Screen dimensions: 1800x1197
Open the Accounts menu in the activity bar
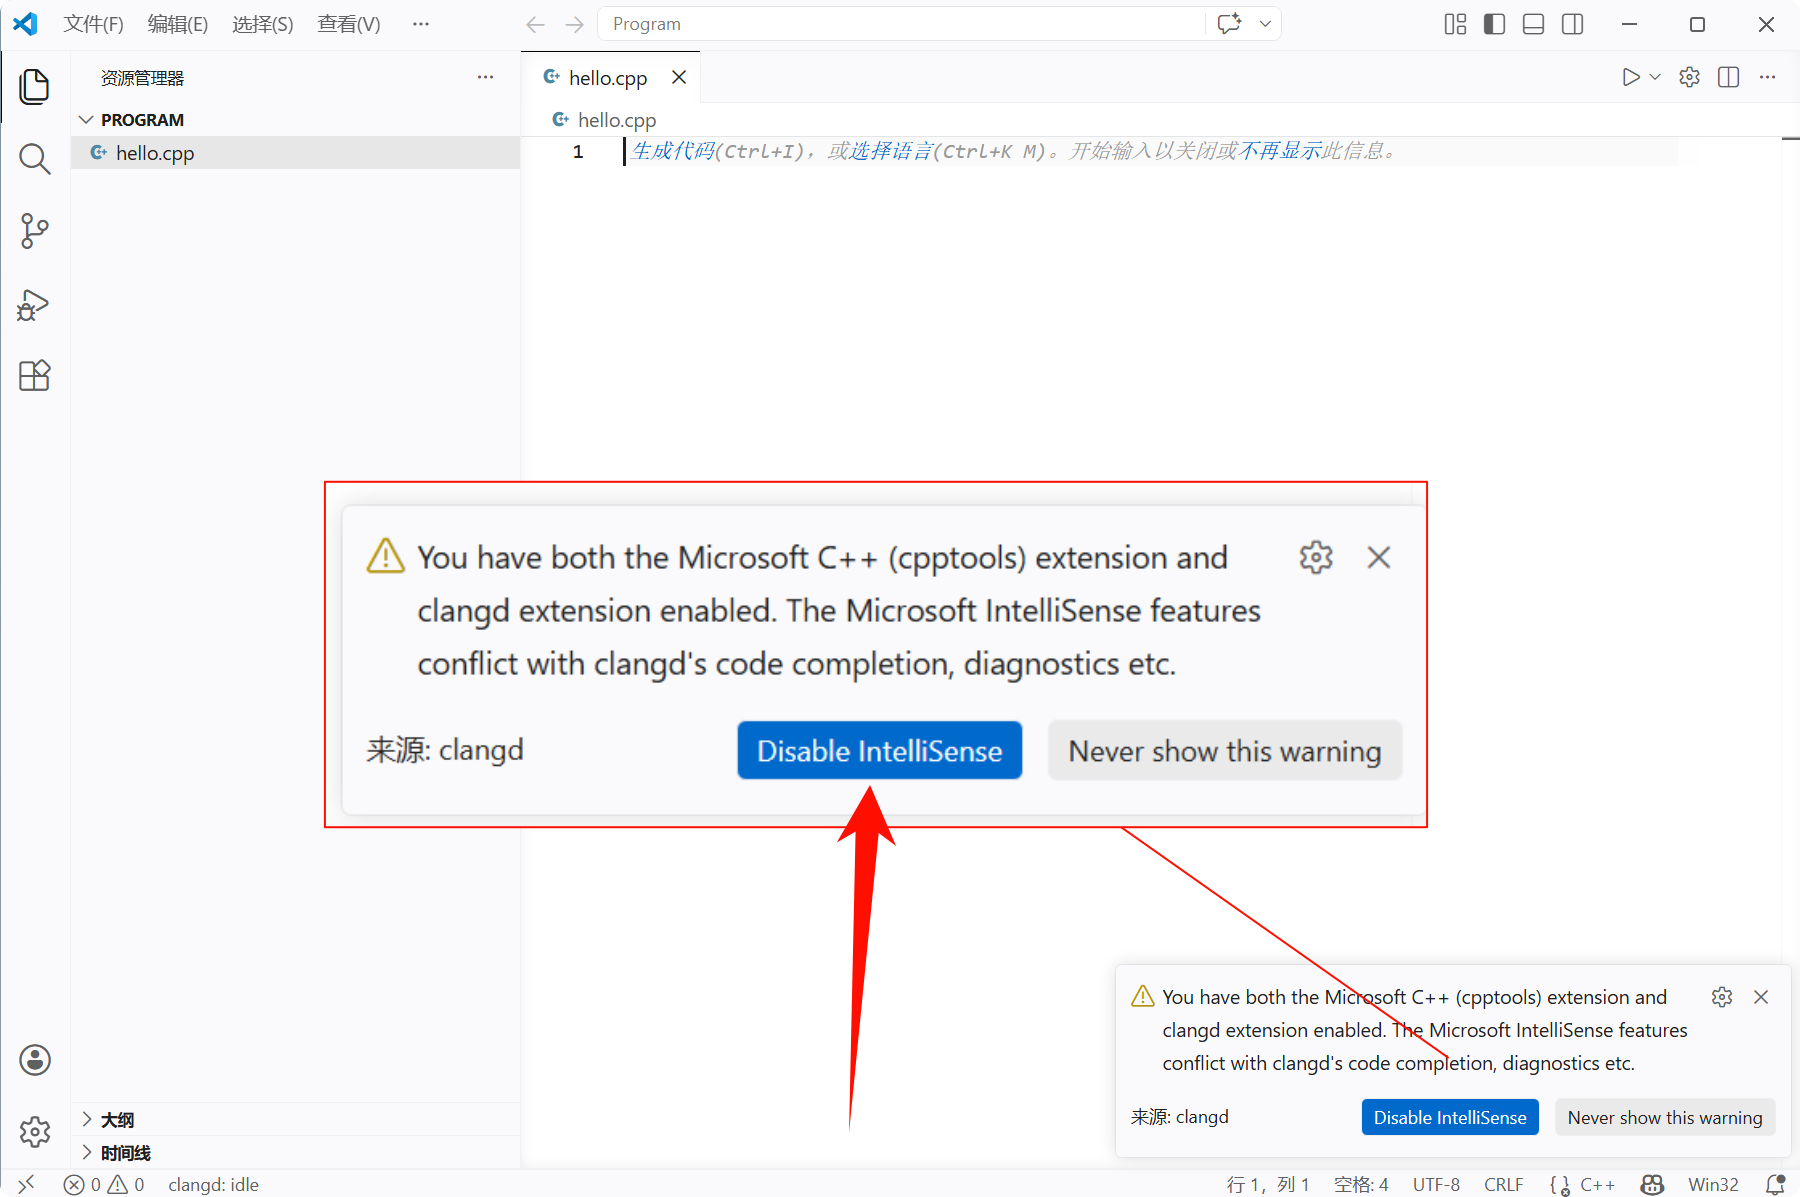[x=35, y=1060]
